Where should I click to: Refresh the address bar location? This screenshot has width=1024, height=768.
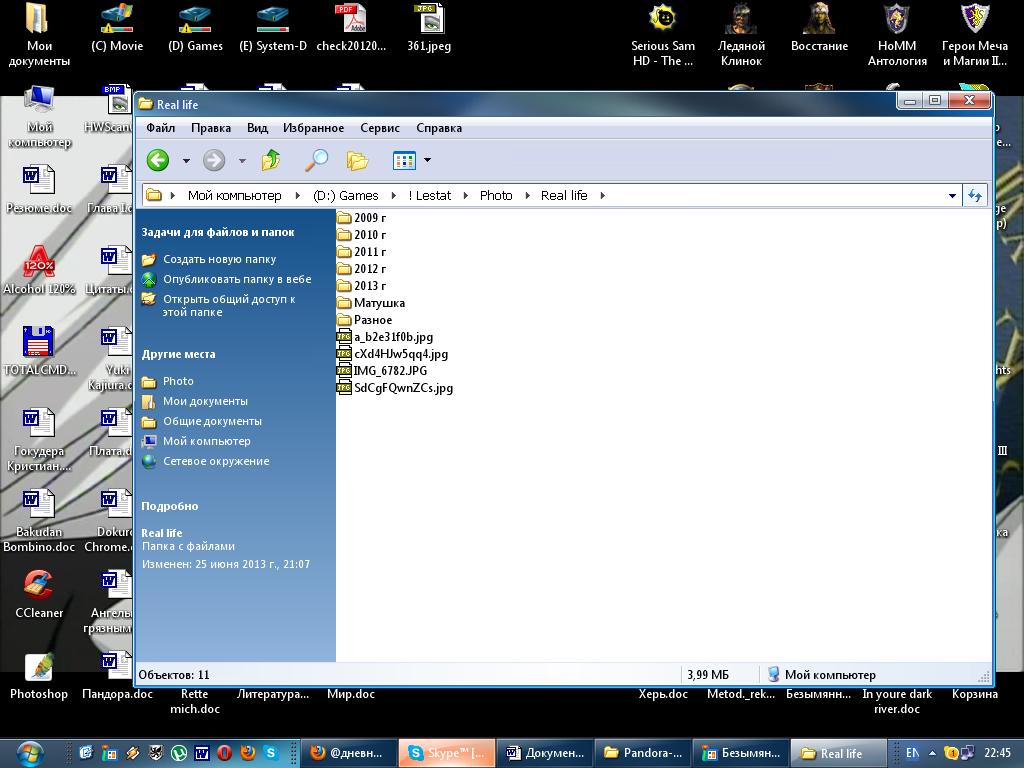(974, 196)
